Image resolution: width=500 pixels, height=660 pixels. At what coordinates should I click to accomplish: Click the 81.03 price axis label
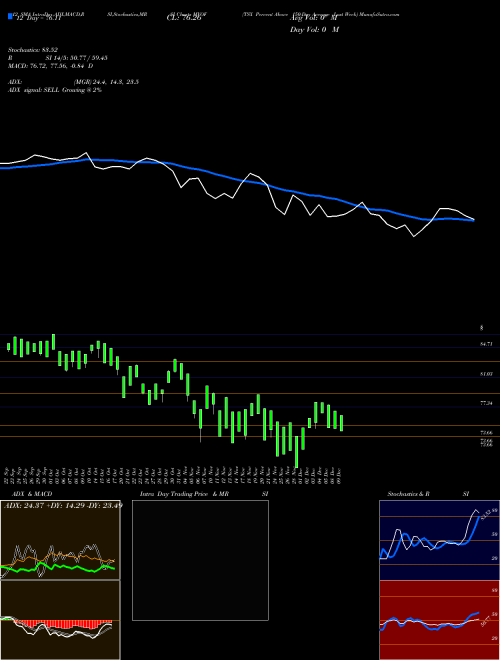(486, 374)
